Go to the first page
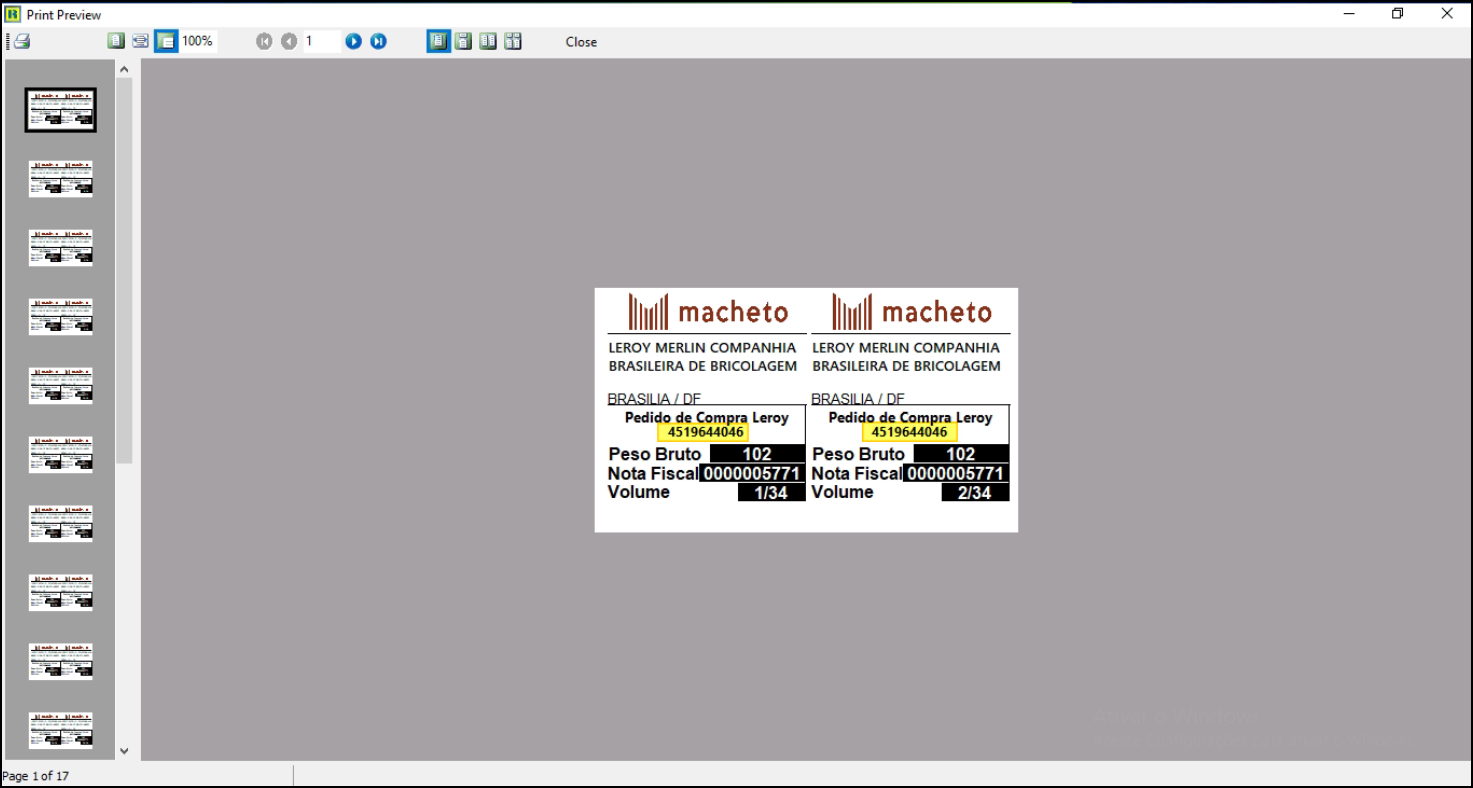Image resolution: width=1473 pixels, height=788 pixels. point(264,41)
